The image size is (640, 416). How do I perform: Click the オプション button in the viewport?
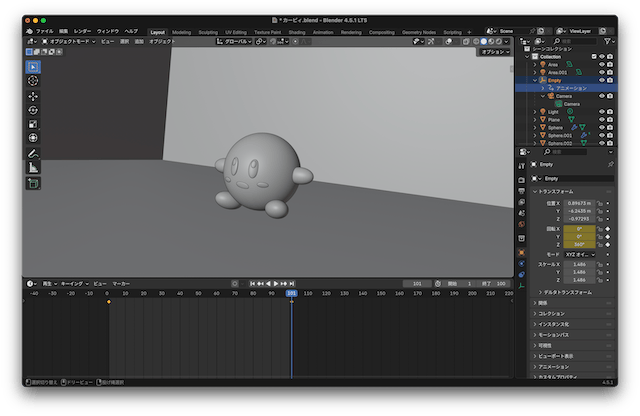[x=494, y=52]
